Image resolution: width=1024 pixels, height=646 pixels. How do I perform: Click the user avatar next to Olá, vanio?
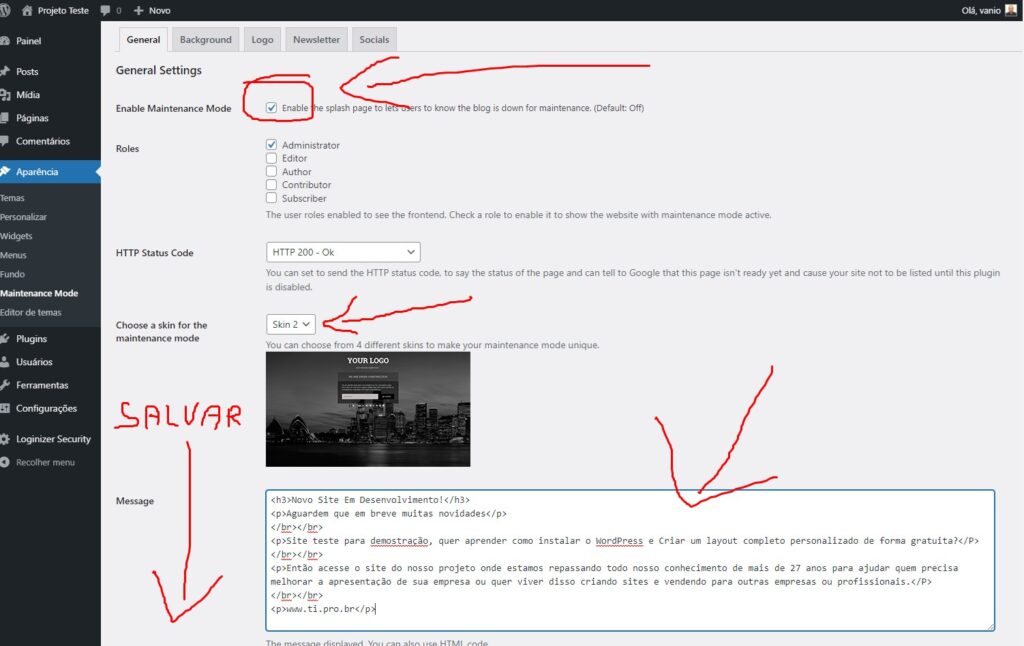[1010, 10]
